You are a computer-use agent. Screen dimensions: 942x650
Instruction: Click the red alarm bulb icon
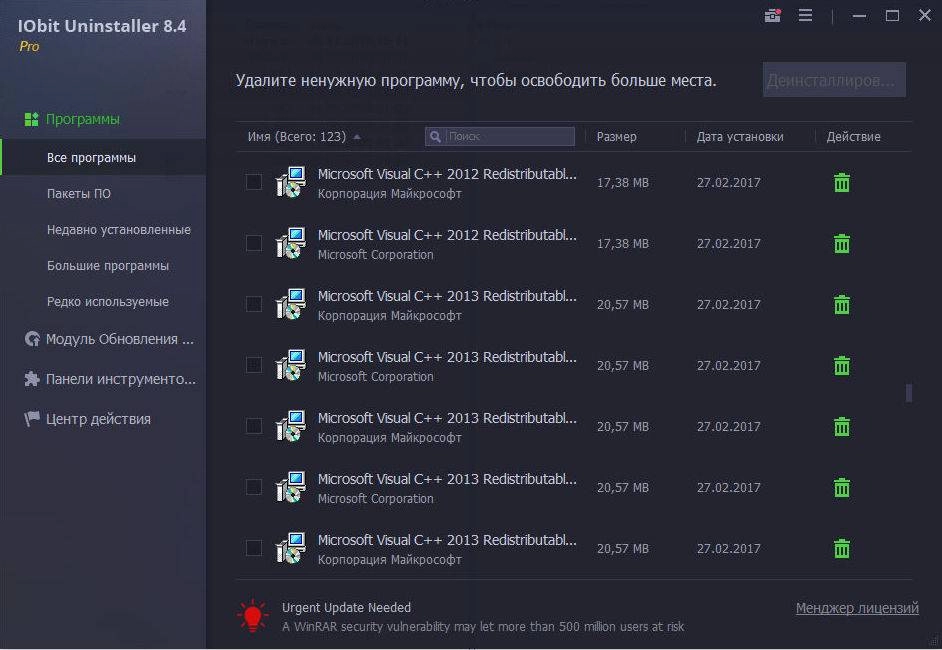(x=253, y=616)
